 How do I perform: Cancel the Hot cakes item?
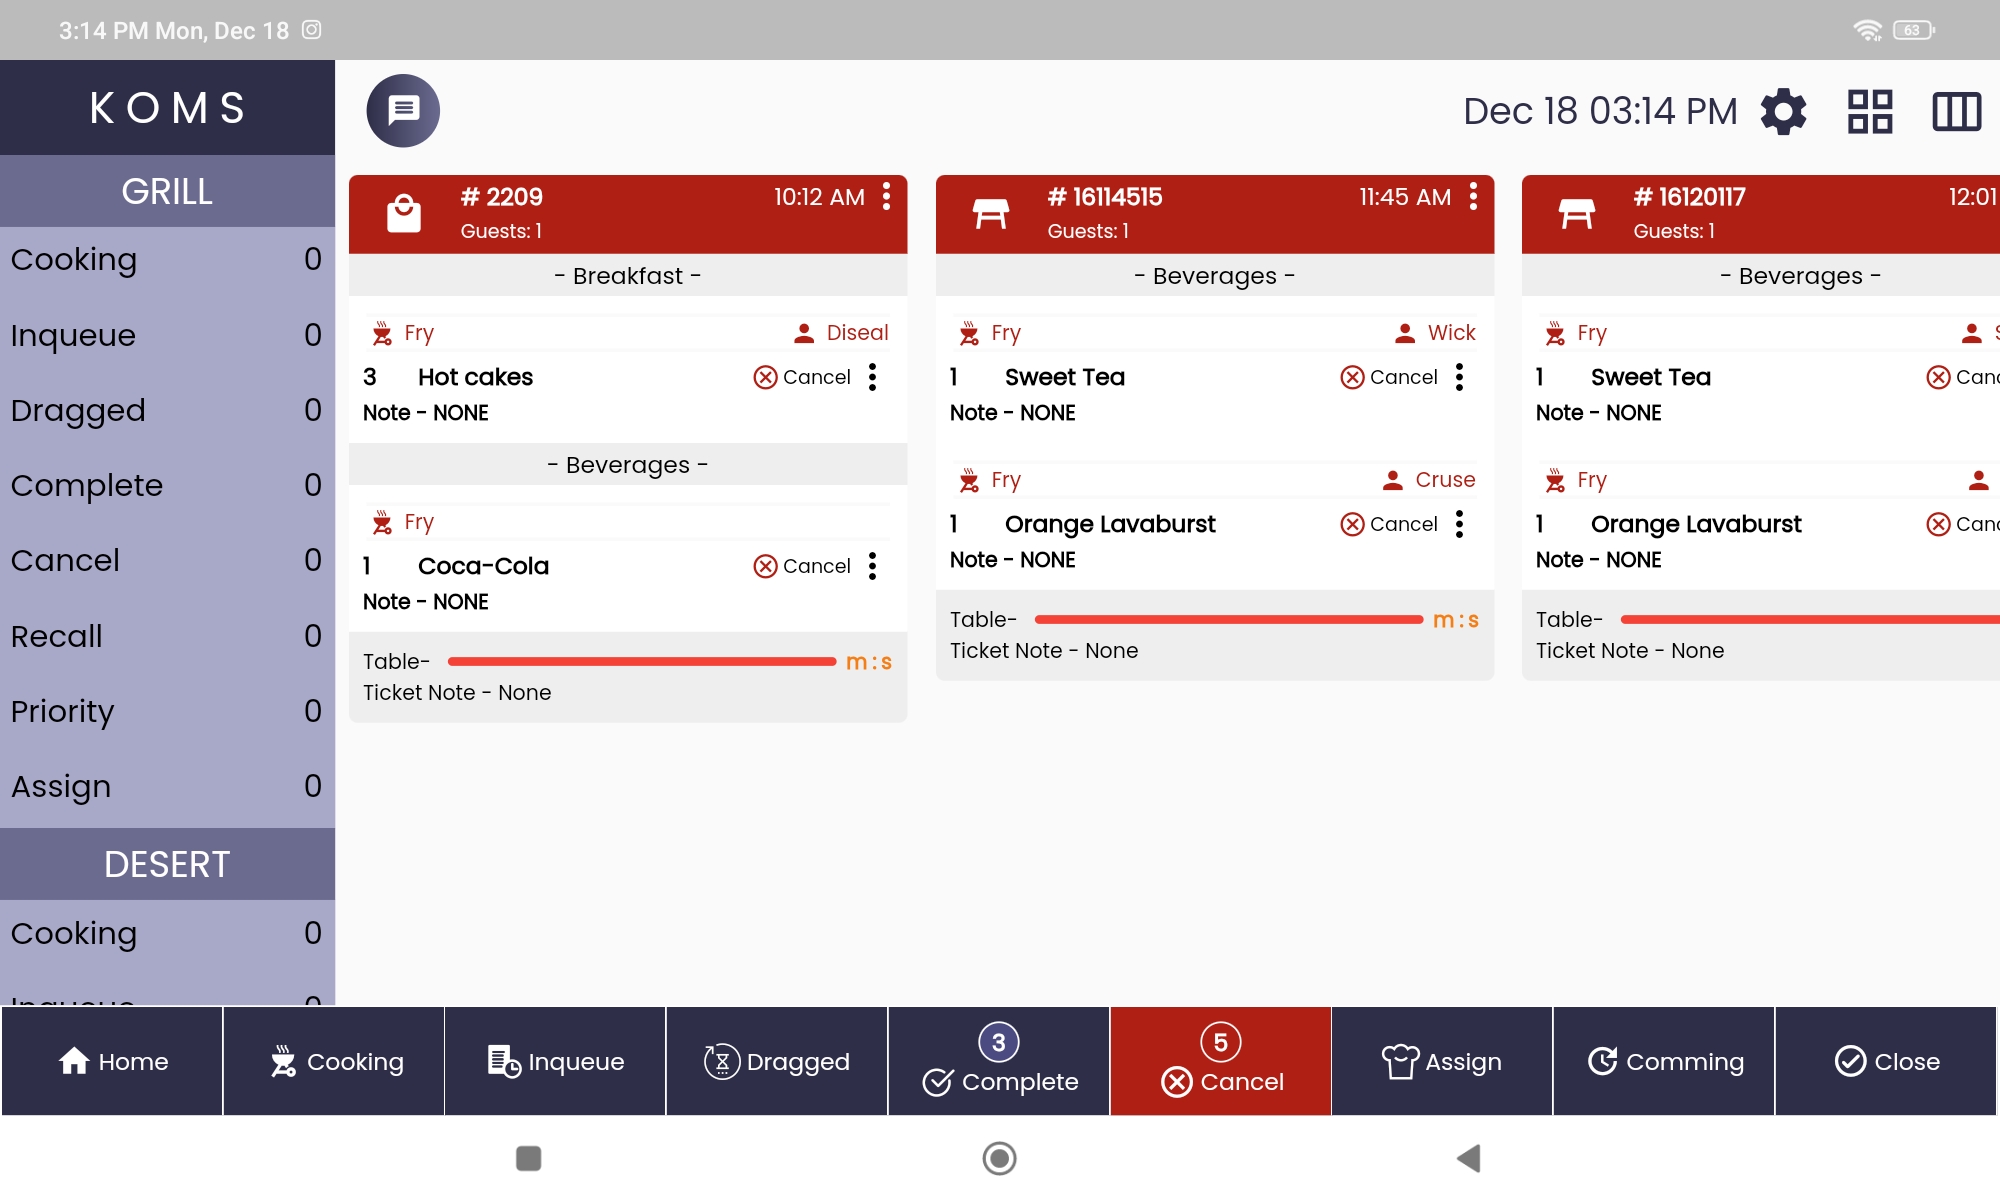click(802, 377)
